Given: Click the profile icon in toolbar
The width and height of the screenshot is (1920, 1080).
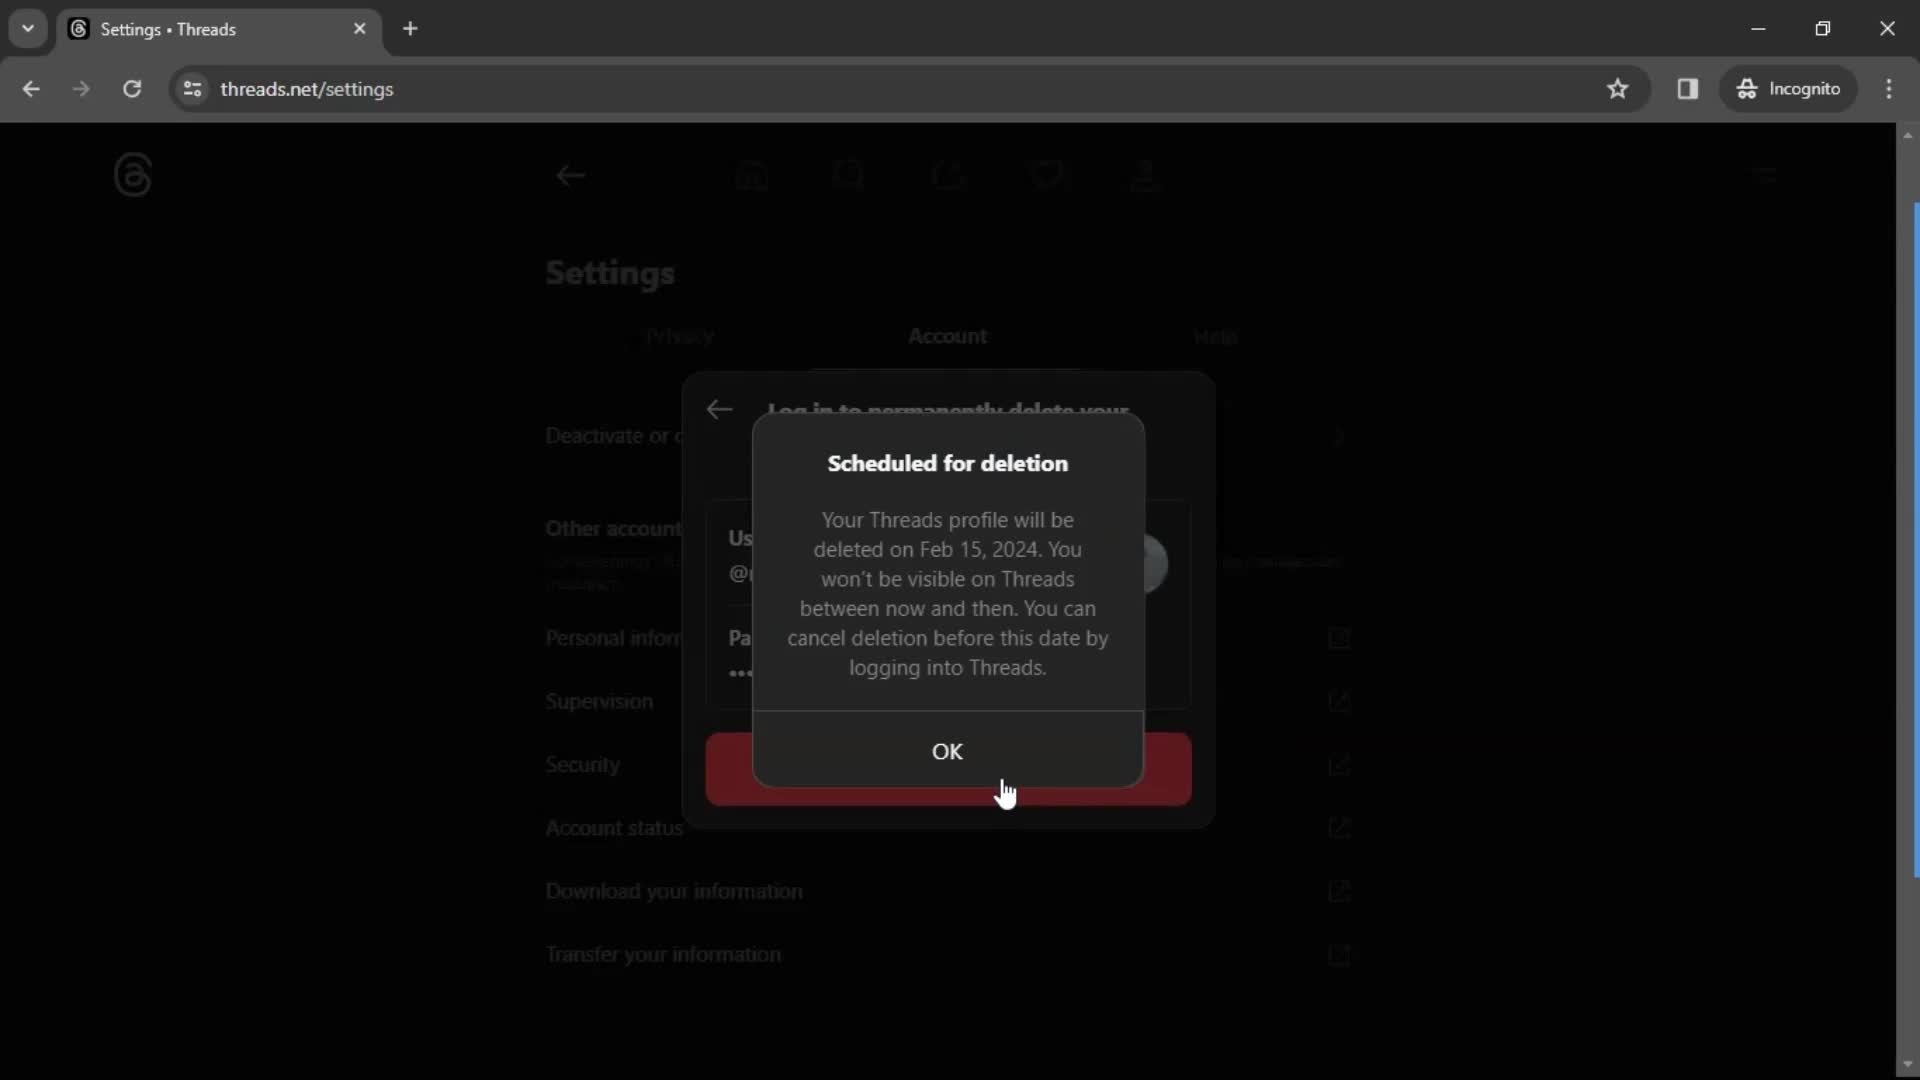Looking at the screenshot, I should [1146, 175].
